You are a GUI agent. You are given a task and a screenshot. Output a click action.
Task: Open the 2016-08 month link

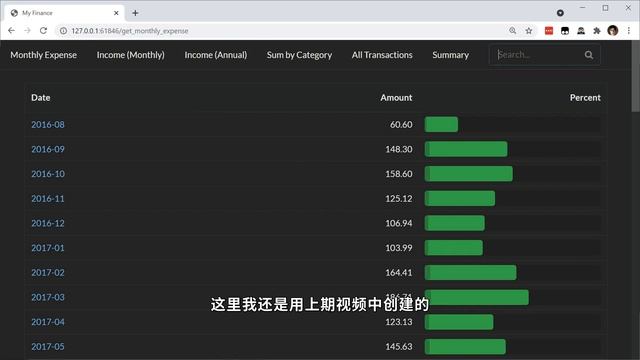[48, 124]
